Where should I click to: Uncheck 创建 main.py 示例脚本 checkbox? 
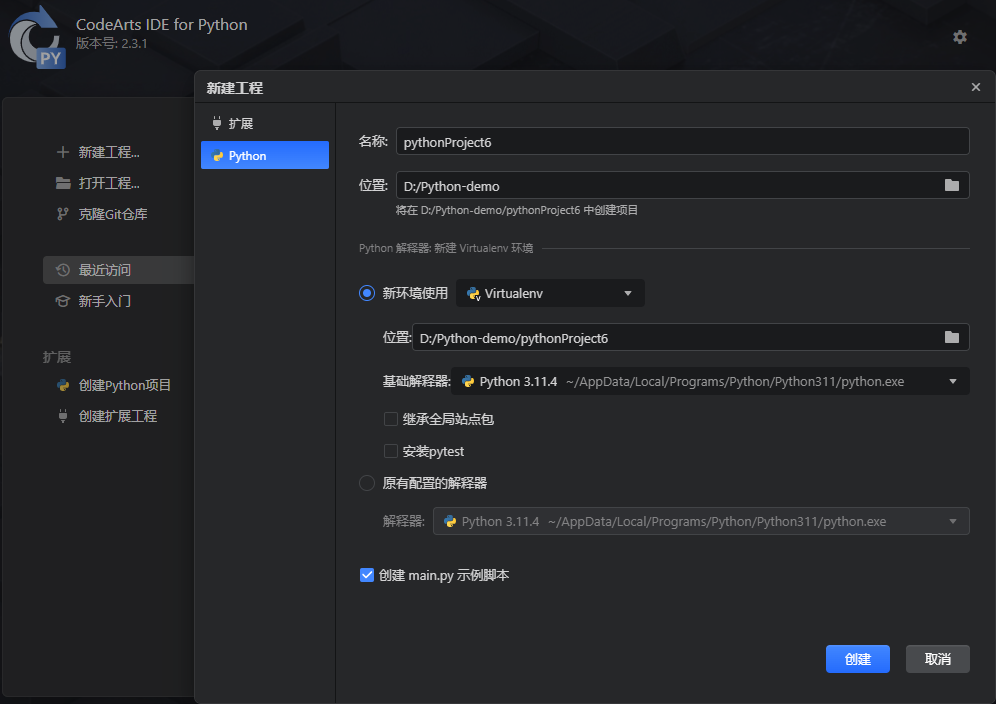pyautogui.click(x=367, y=575)
